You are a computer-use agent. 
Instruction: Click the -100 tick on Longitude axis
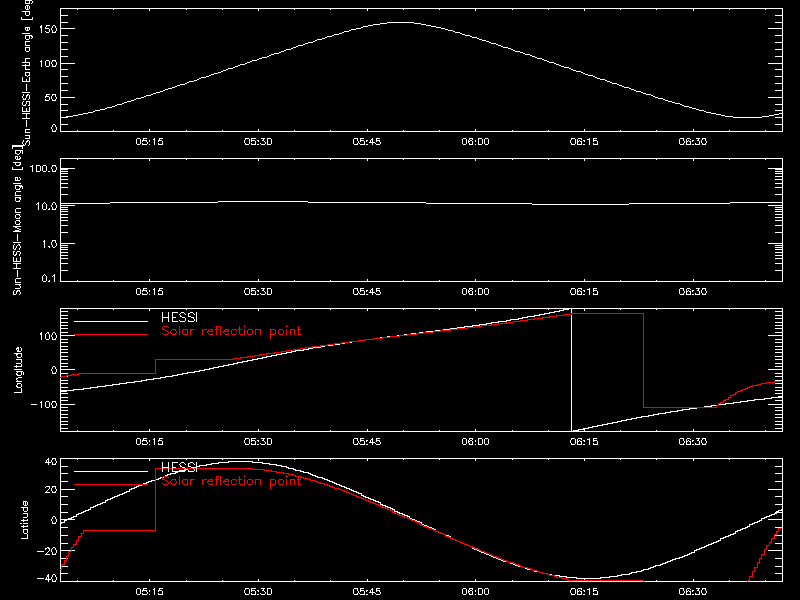pyautogui.click(x=44, y=404)
